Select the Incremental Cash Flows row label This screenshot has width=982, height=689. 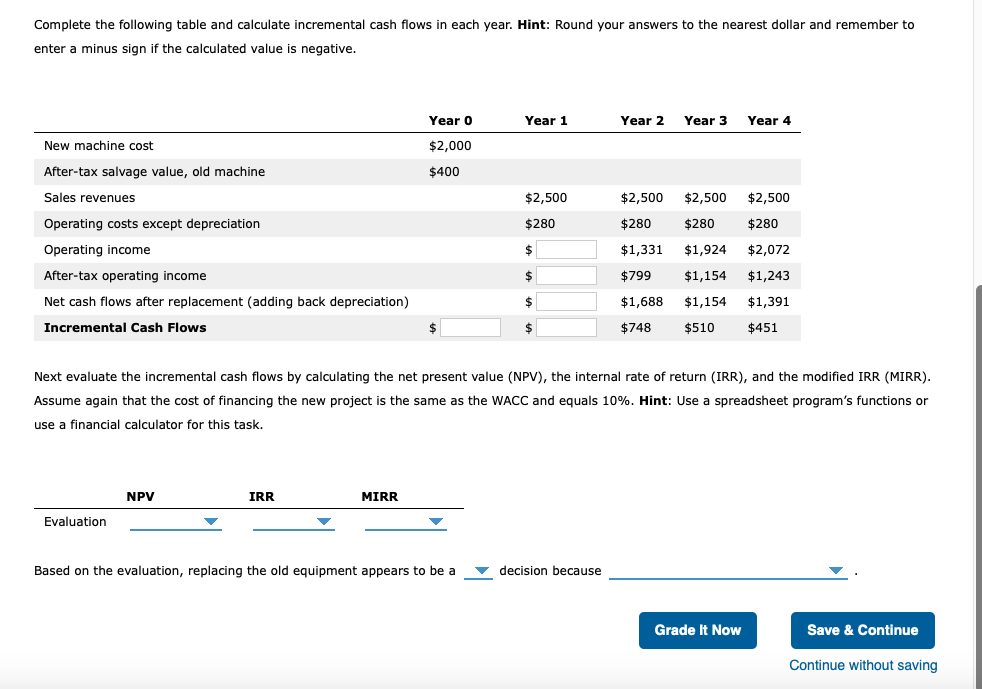coord(125,328)
